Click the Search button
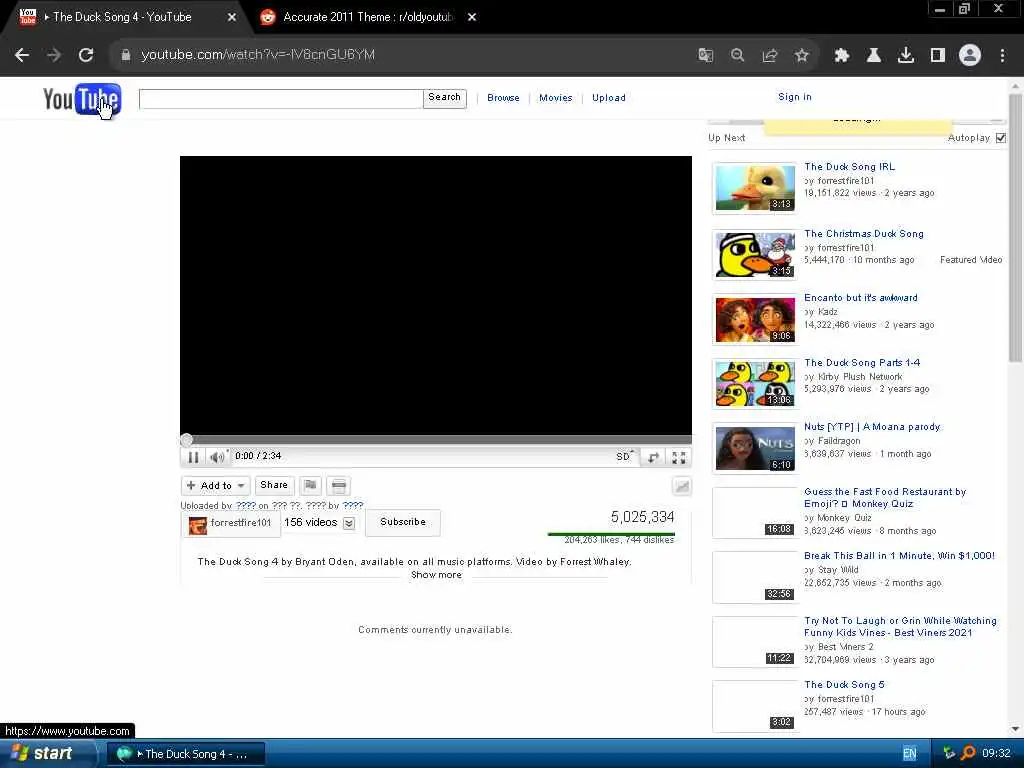 445,98
